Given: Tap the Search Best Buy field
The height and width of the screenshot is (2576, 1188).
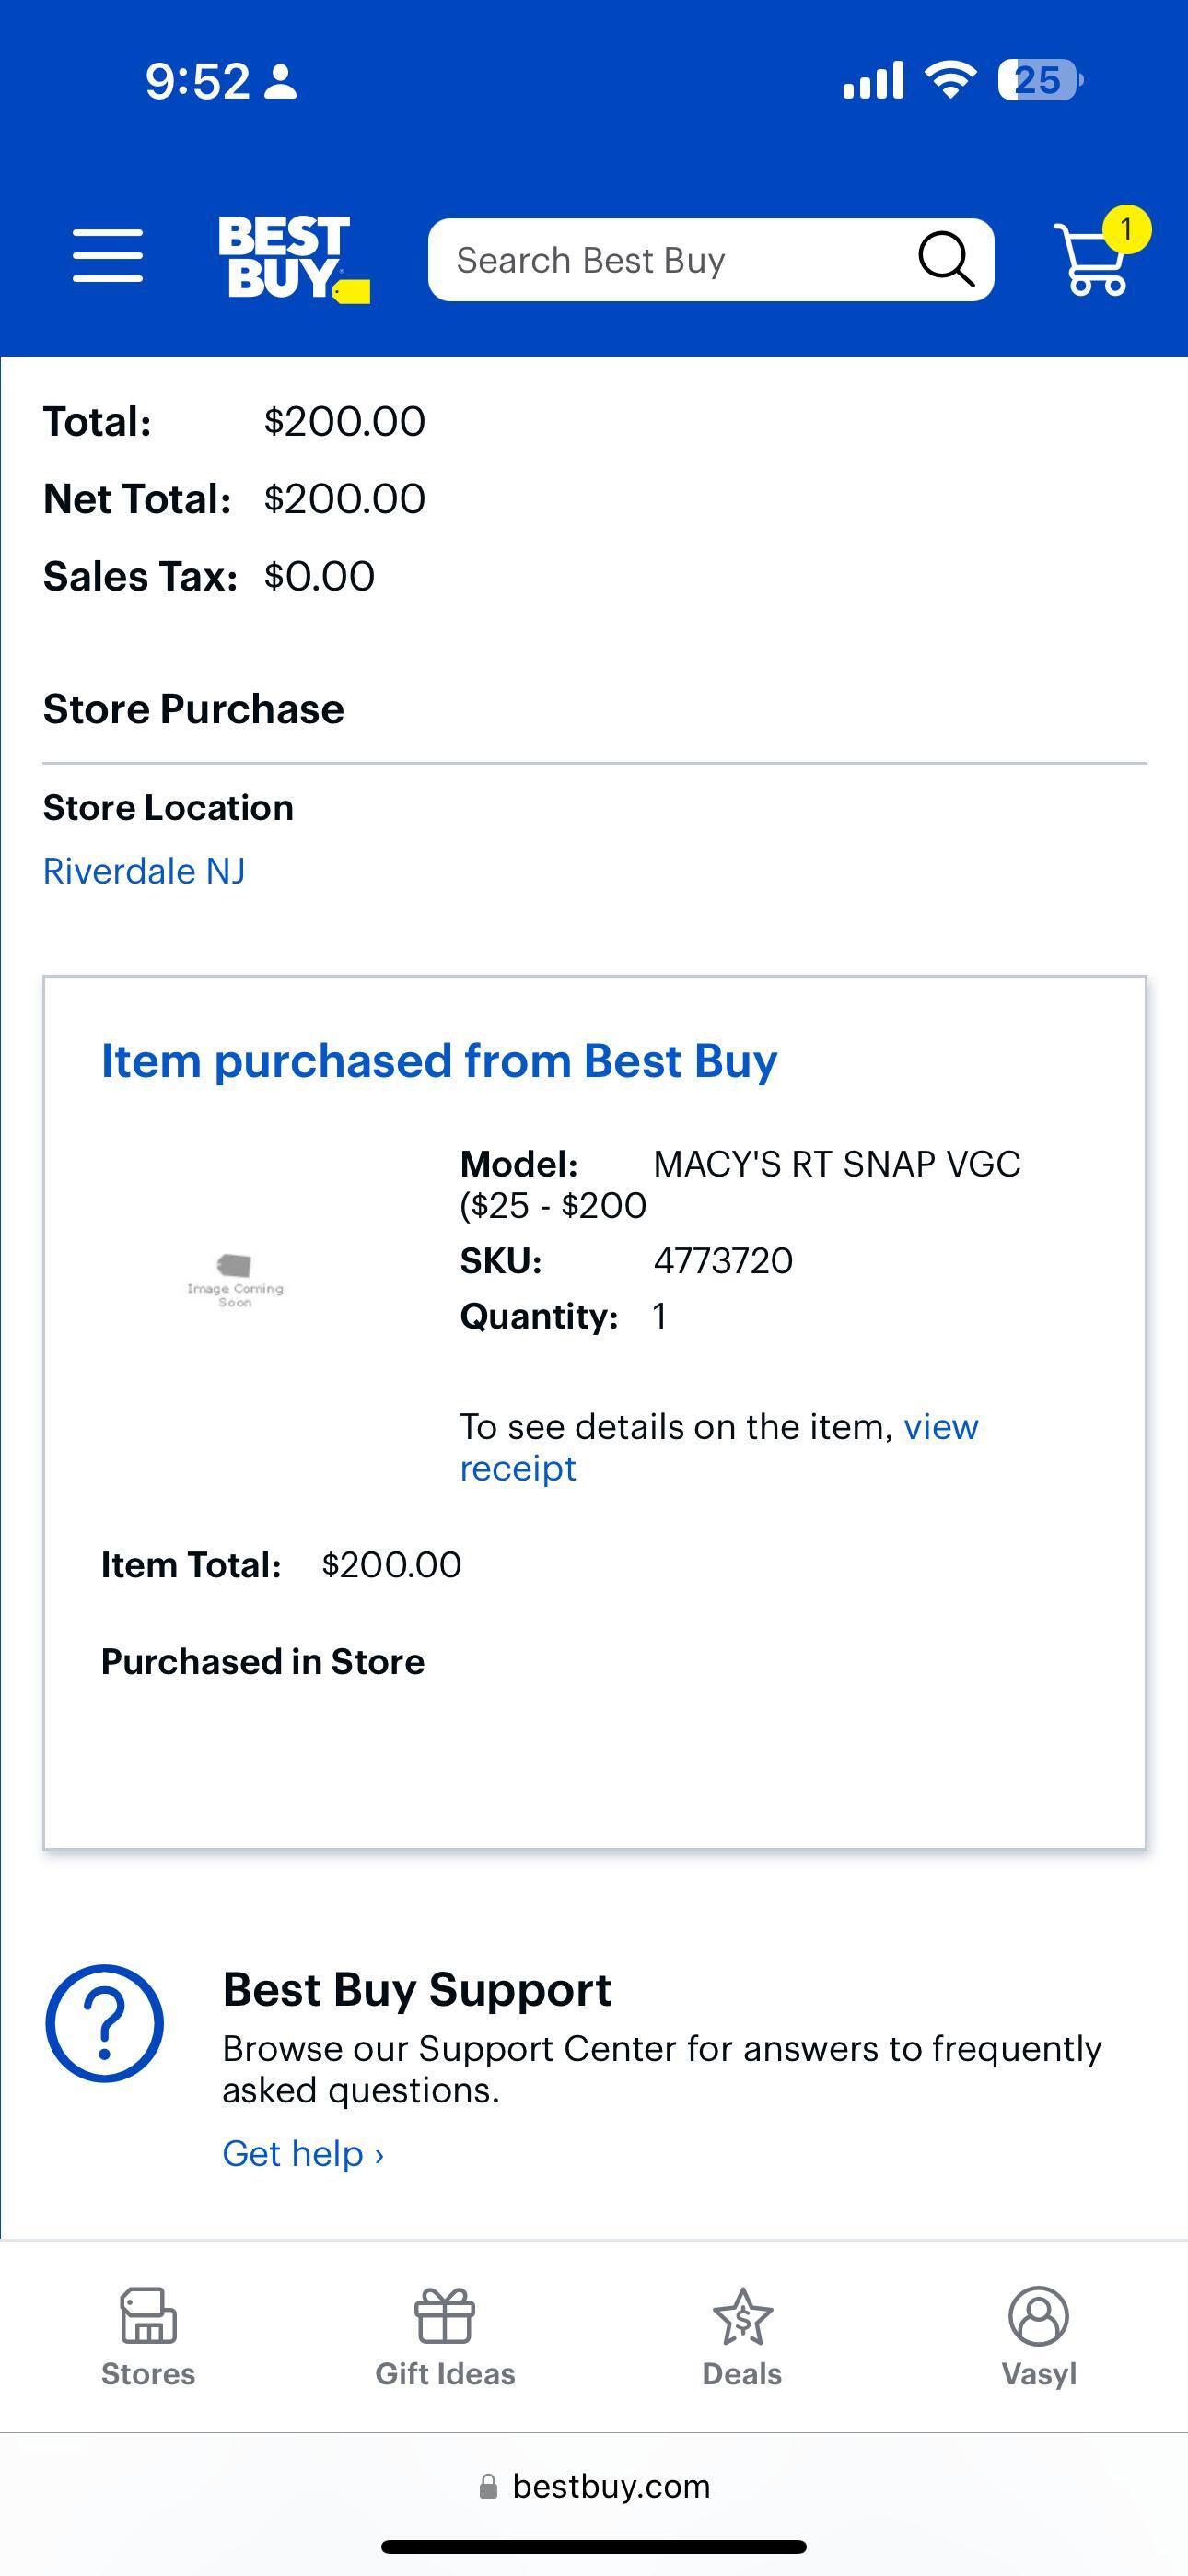Looking at the screenshot, I should (x=670, y=260).
